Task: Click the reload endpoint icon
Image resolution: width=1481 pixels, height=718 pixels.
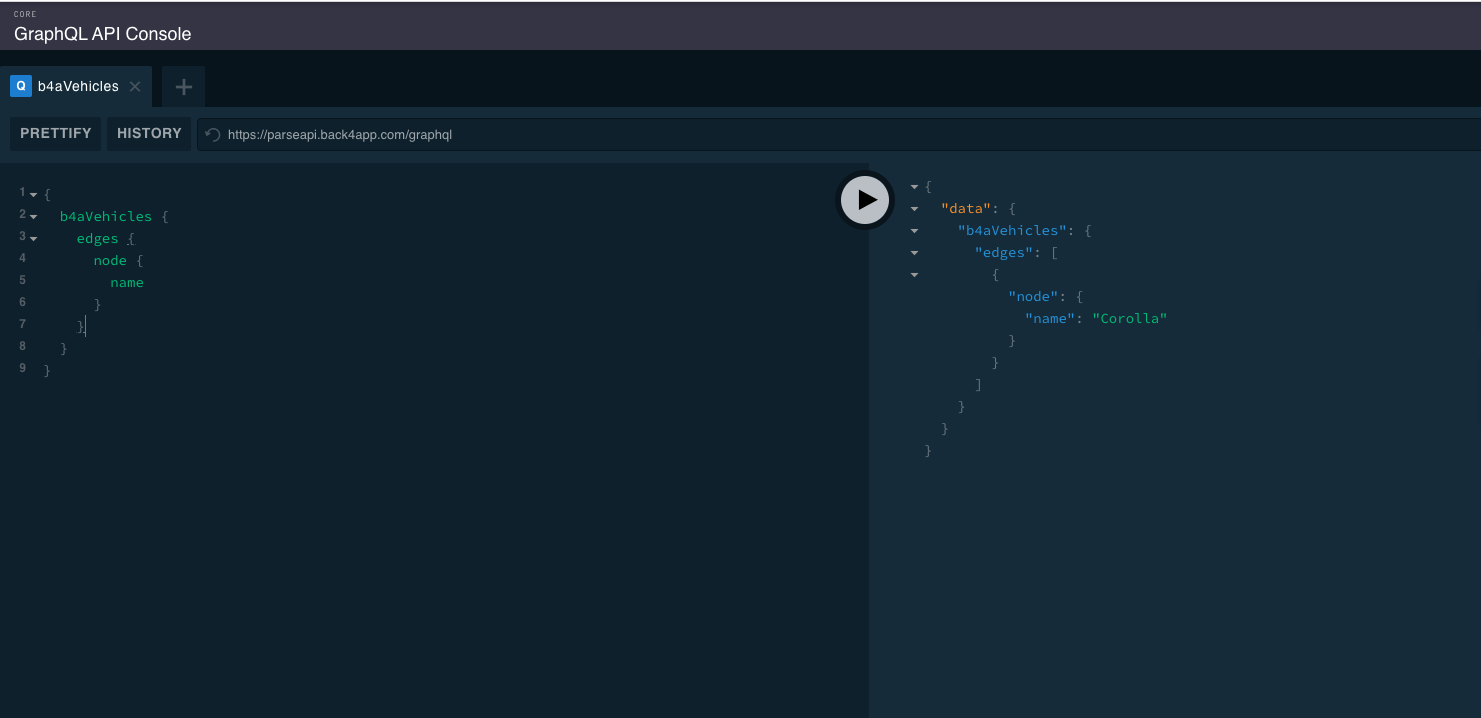Action: (212, 134)
